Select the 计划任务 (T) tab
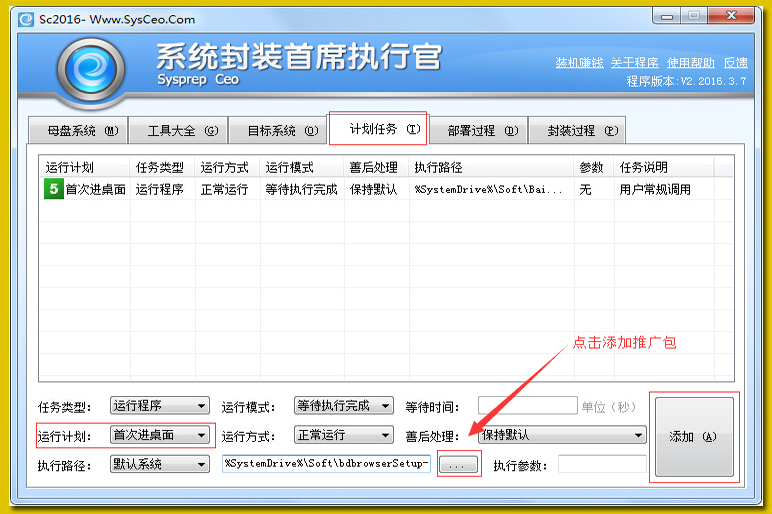Viewport: 772px width, 514px height. coord(378,129)
